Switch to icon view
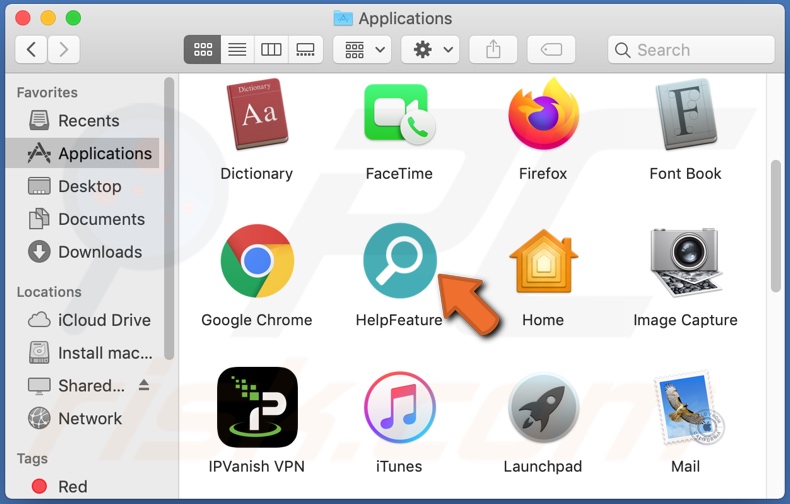Viewport: 790px width, 504px height. click(203, 49)
